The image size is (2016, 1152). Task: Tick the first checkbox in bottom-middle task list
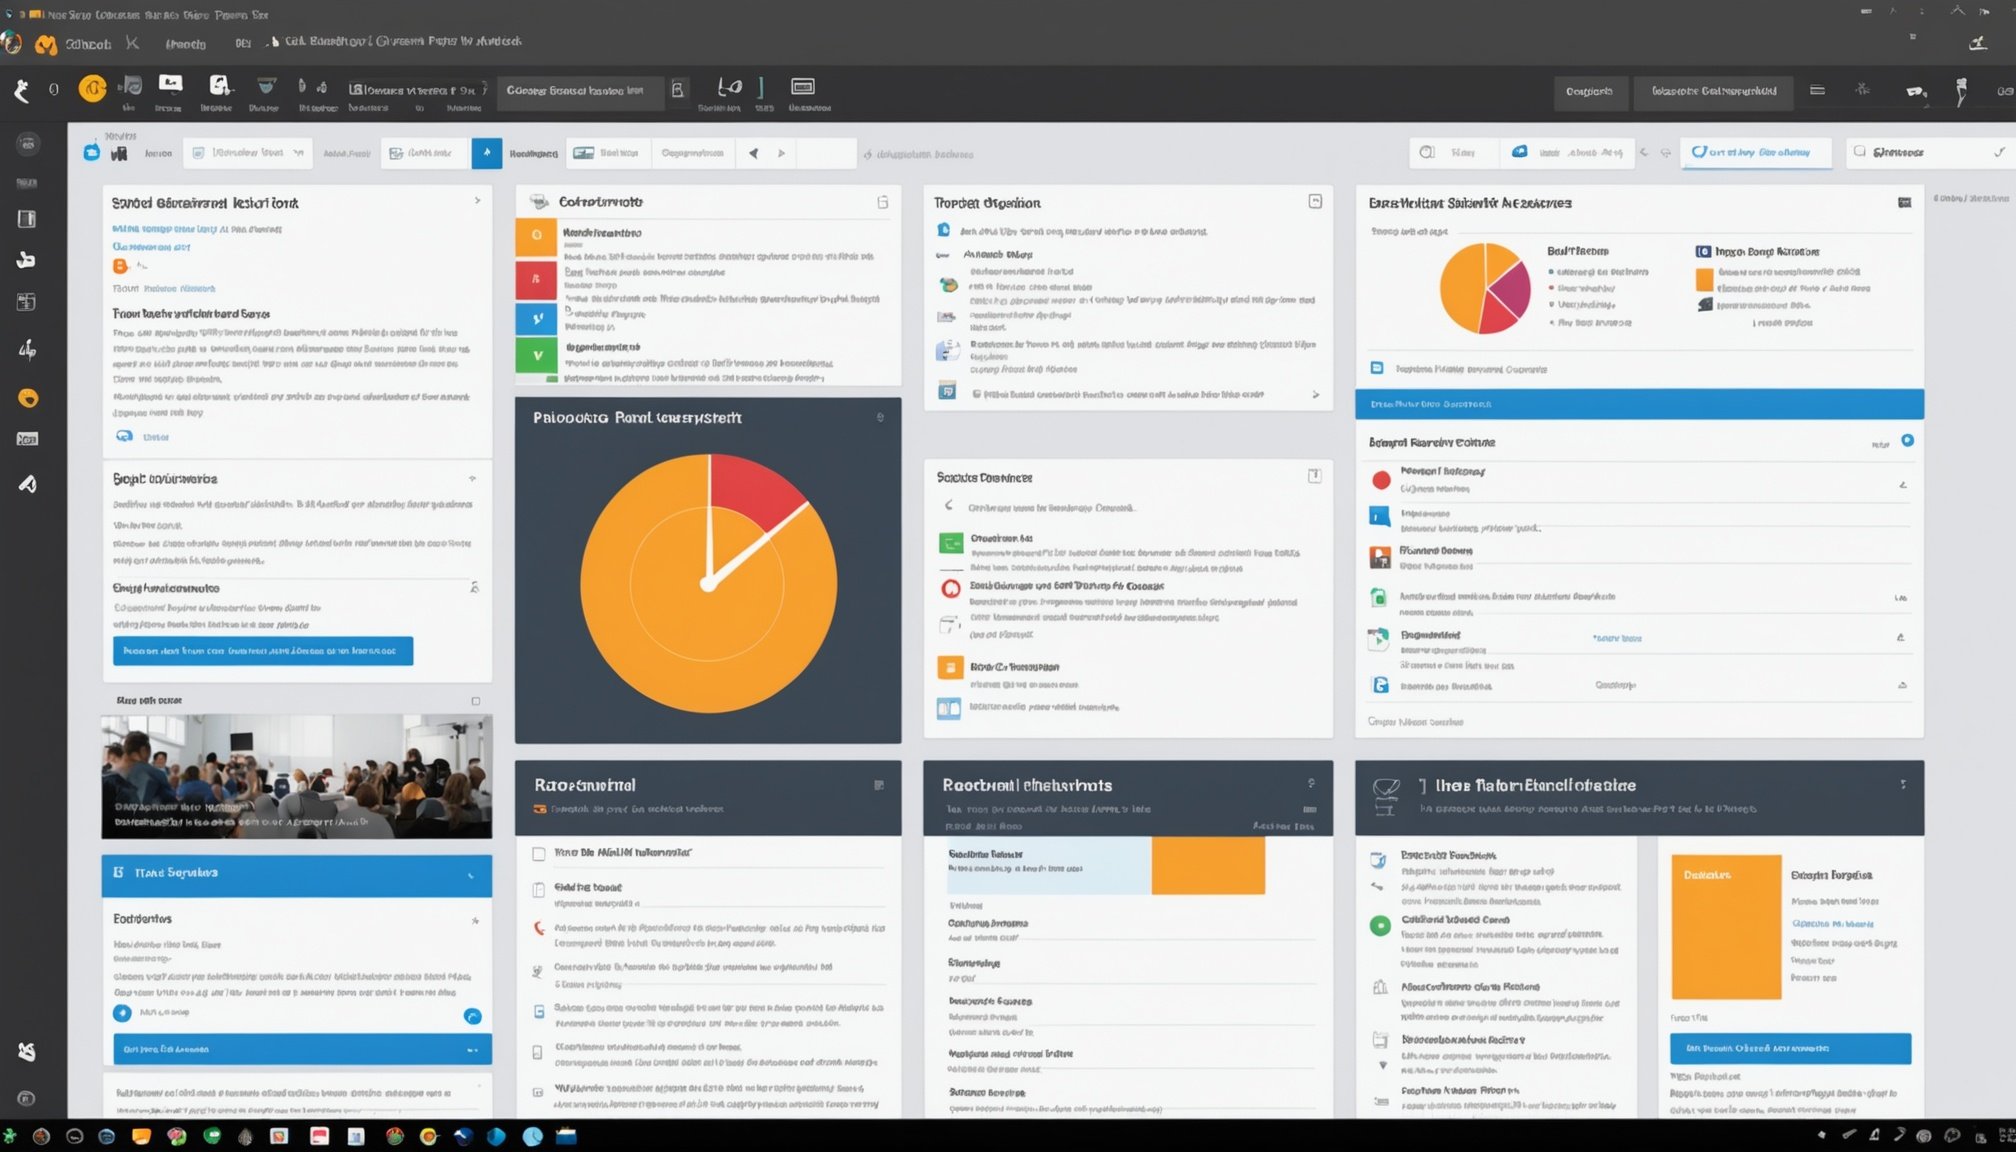pyautogui.click(x=539, y=854)
